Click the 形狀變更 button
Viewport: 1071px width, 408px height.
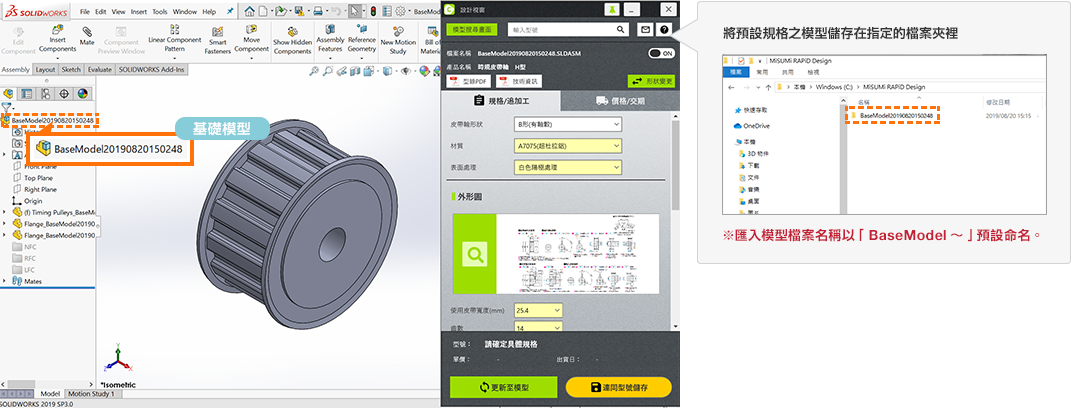tap(652, 81)
